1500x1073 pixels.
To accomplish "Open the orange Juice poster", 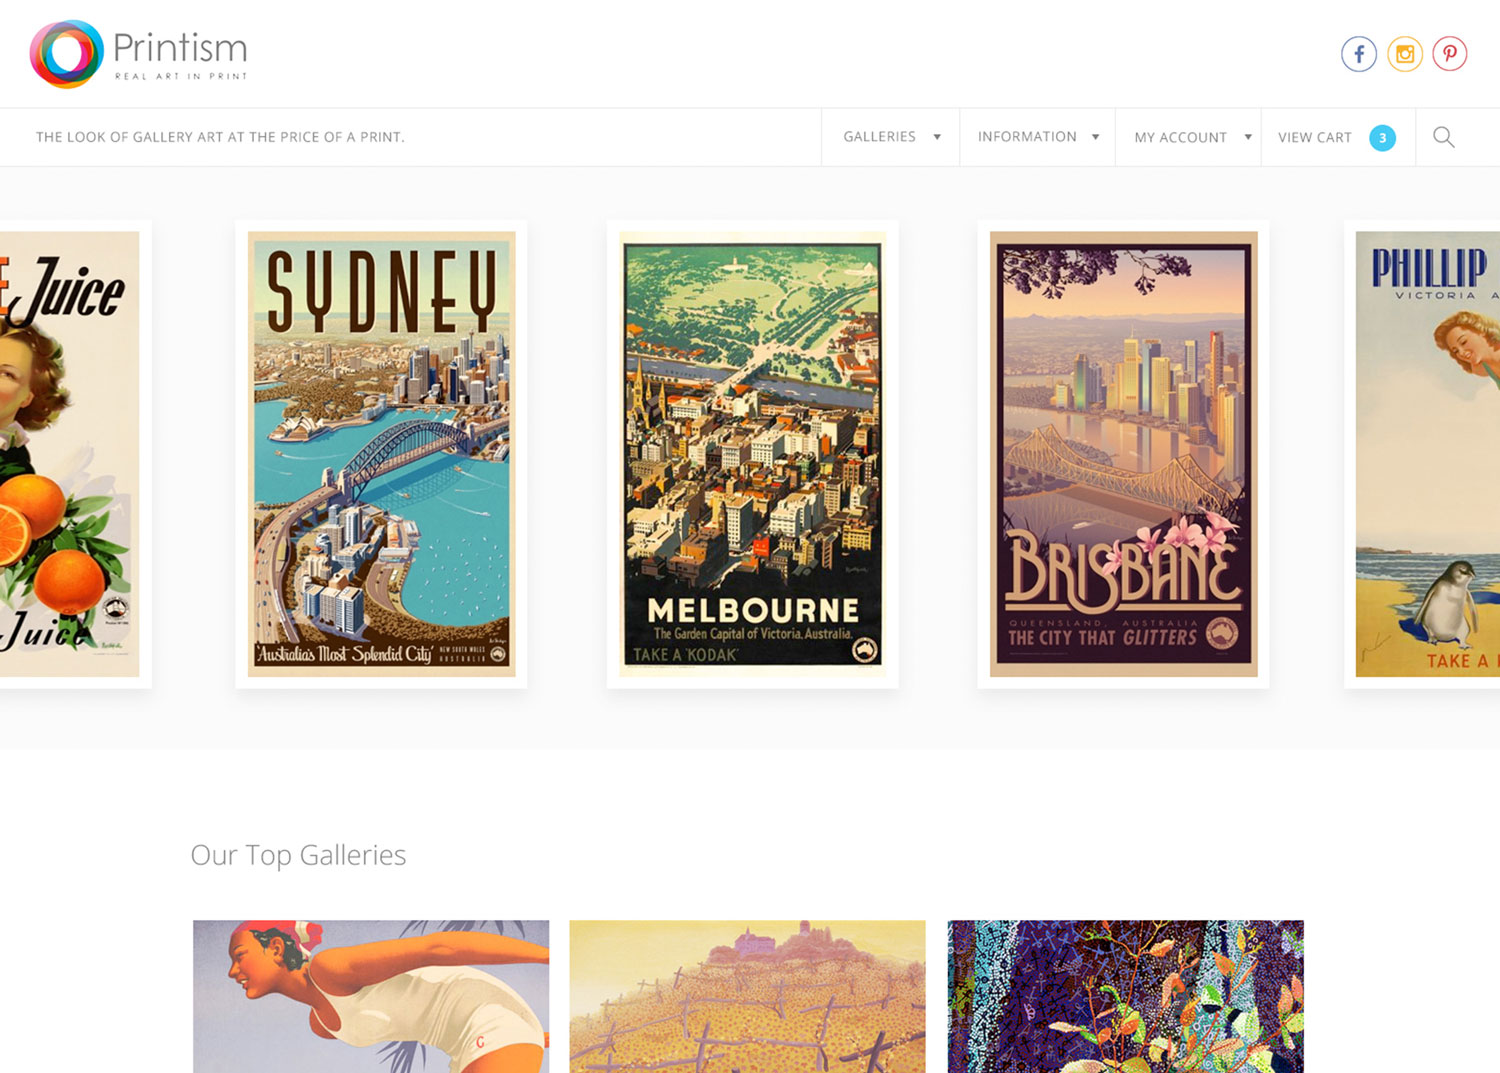I will (x=68, y=454).
